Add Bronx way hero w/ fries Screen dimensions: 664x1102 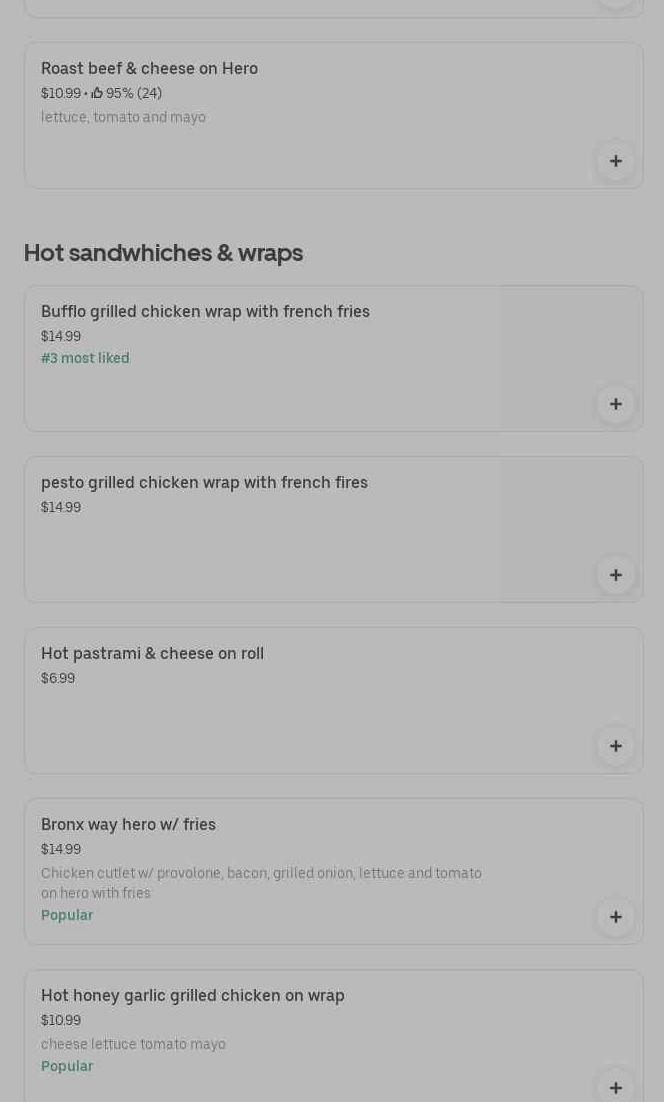[x=615, y=917]
